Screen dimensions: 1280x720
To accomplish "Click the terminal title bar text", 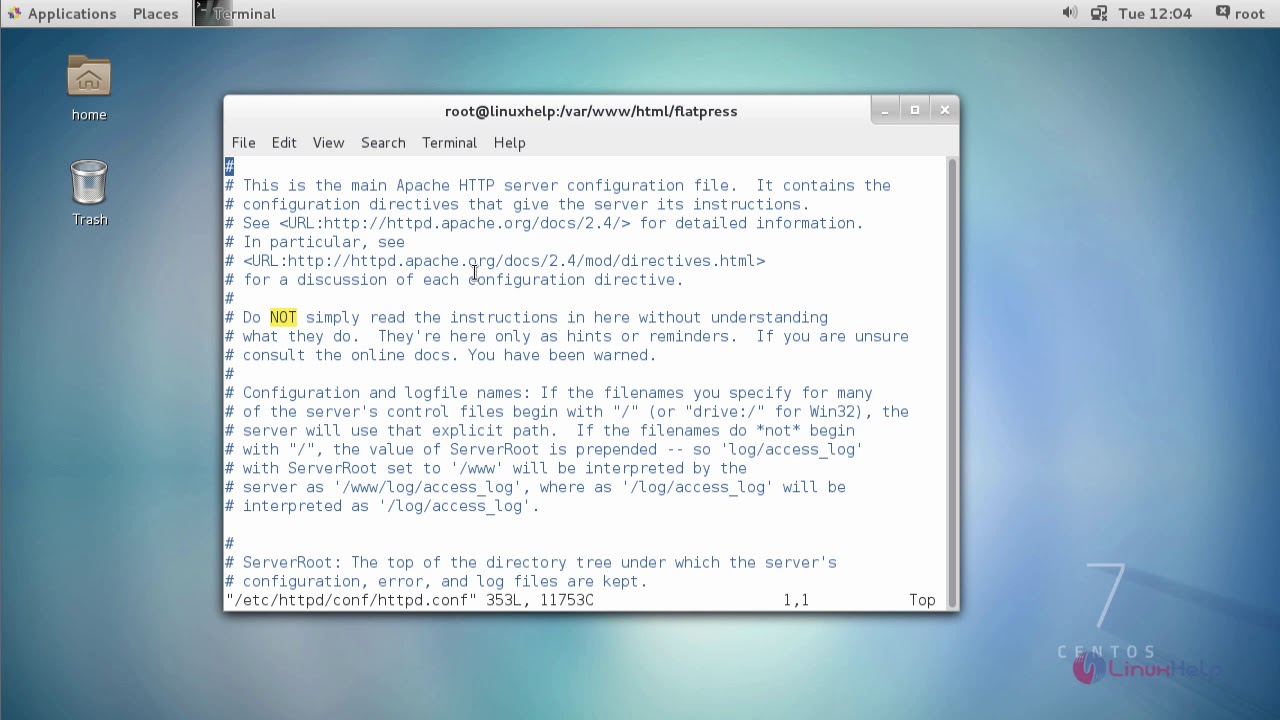I will [x=591, y=111].
